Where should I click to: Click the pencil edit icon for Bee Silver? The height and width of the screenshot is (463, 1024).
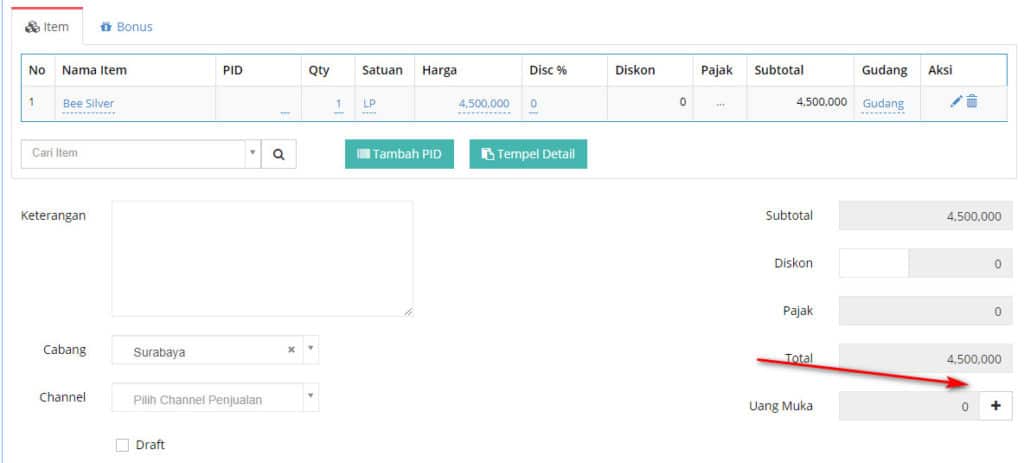(x=956, y=101)
